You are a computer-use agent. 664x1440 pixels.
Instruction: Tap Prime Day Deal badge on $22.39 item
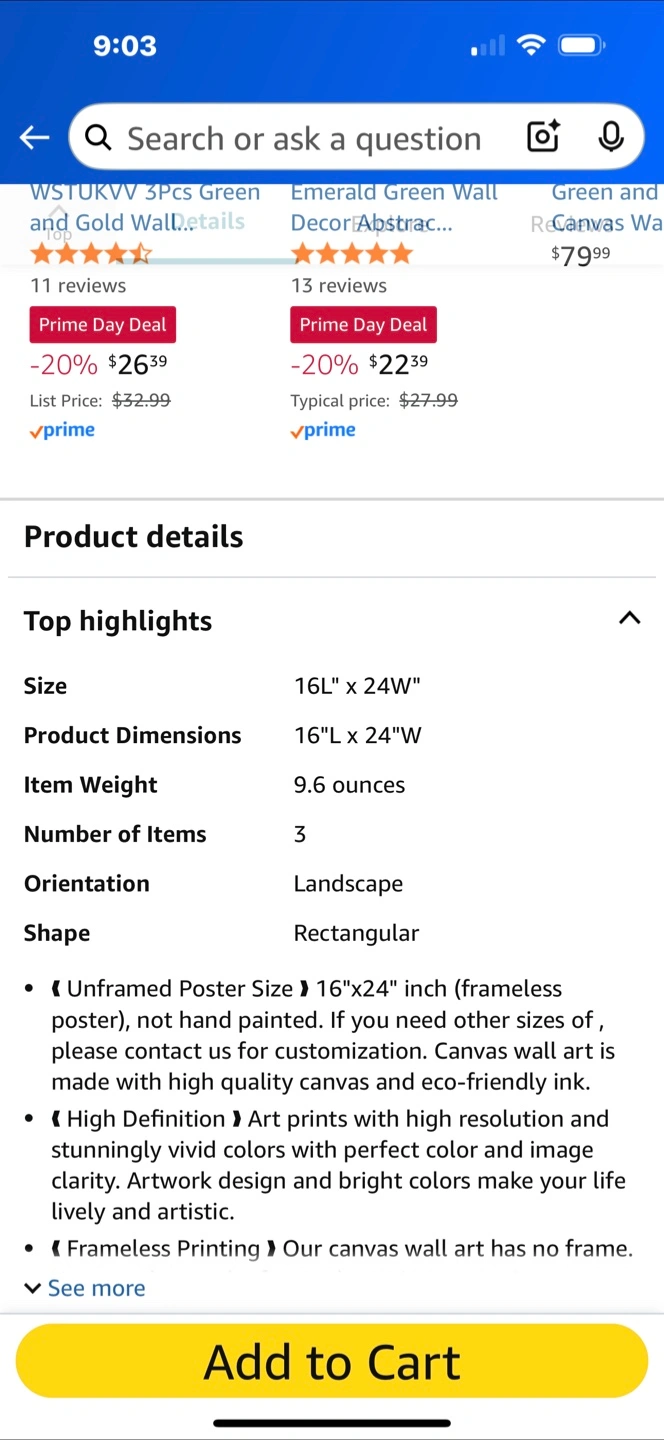[364, 324]
